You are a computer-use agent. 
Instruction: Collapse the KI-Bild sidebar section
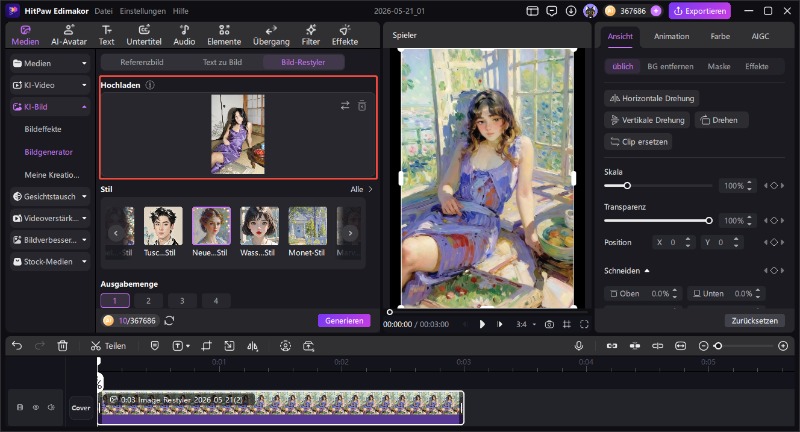point(50,107)
